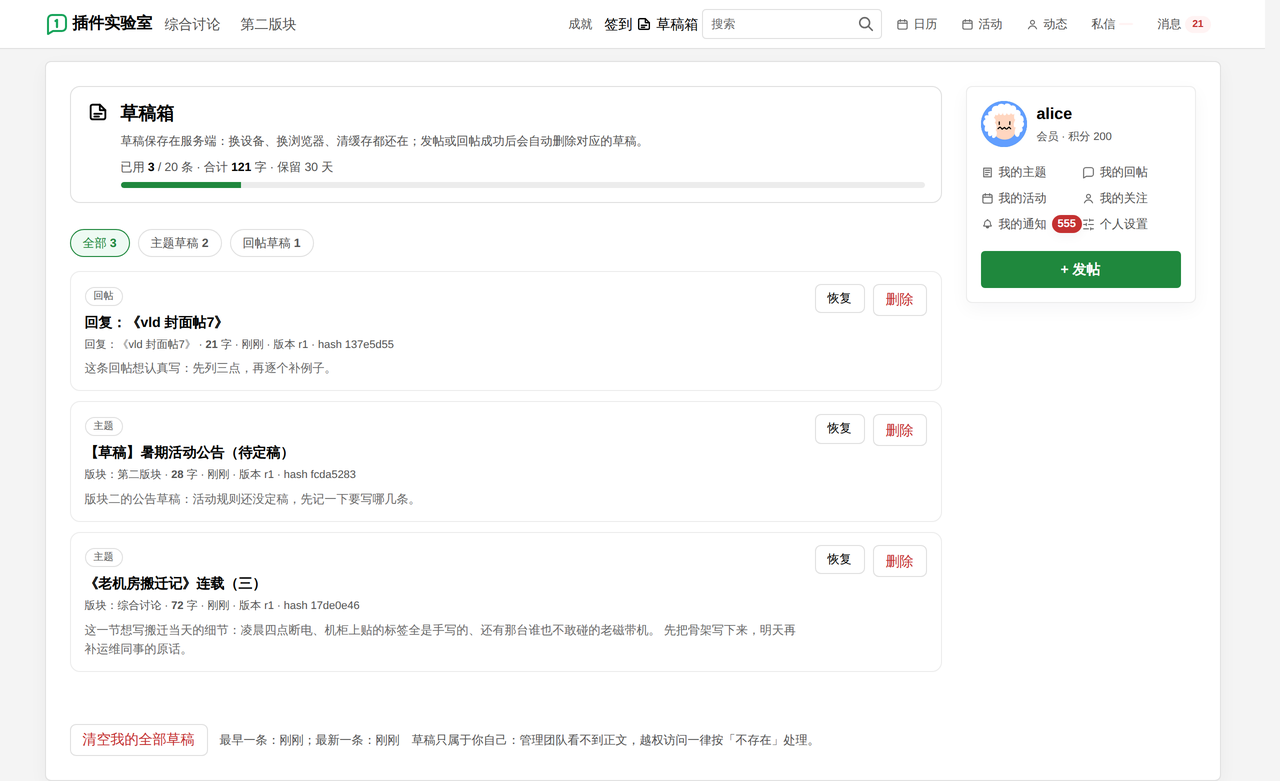The width and height of the screenshot is (1280, 781).
Task: Open 私信 private messages
Action: click(x=1103, y=24)
